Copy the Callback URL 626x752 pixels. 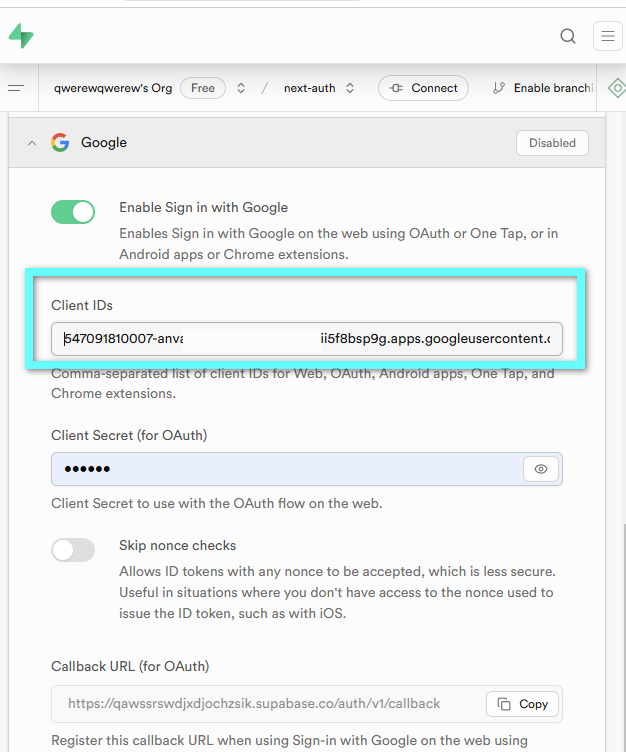522,704
